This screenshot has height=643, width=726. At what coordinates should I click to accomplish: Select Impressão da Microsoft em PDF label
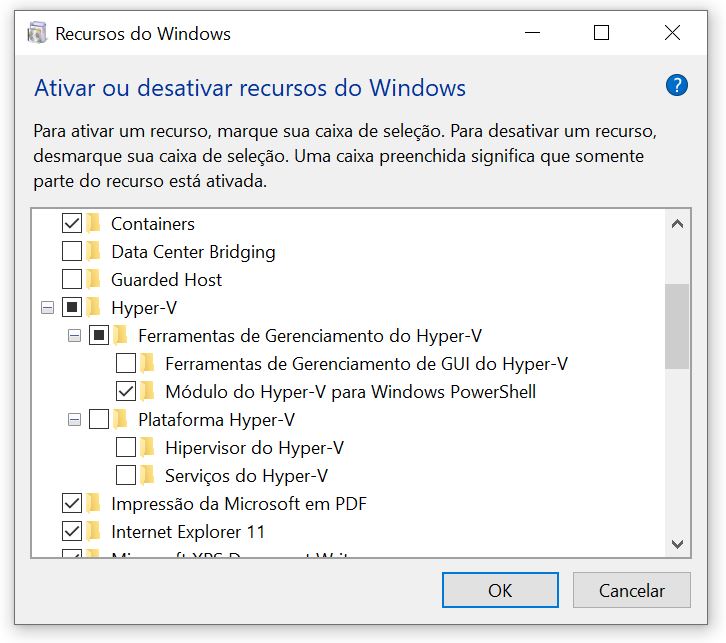(239, 504)
